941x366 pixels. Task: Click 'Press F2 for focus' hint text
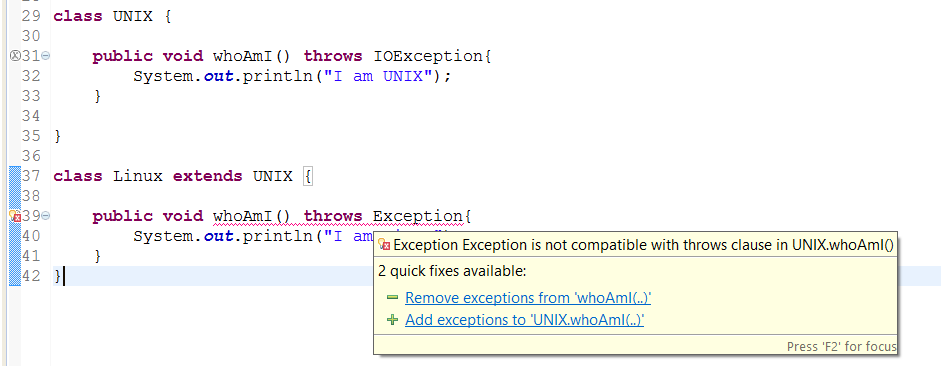tap(841, 346)
